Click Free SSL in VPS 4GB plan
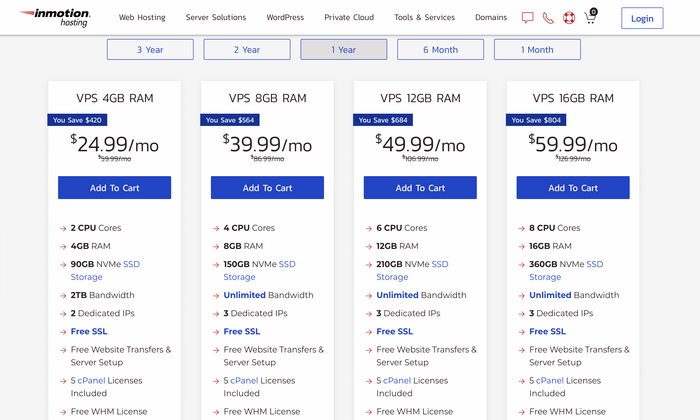 coord(89,332)
